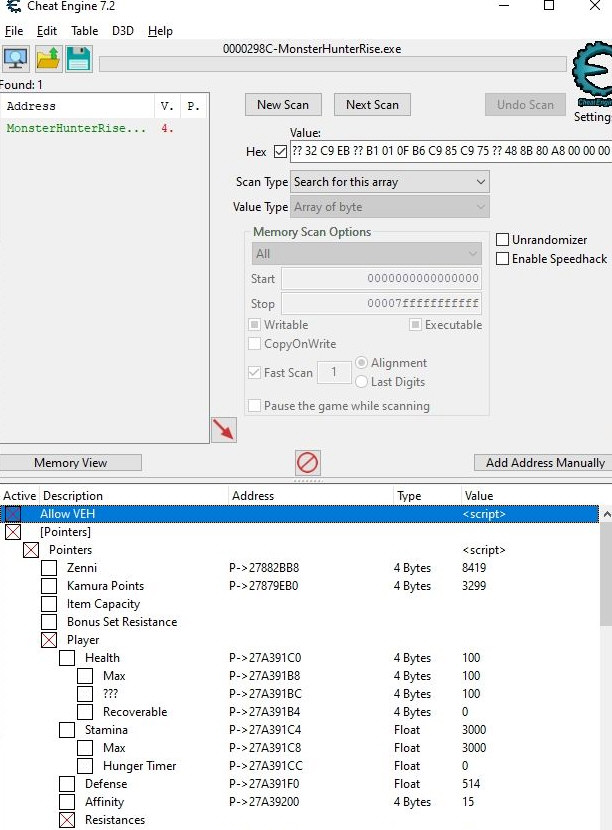The width and height of the screenshot is (612, 830).
Task: Open the File menu
Action: click(x=14, y=31)
